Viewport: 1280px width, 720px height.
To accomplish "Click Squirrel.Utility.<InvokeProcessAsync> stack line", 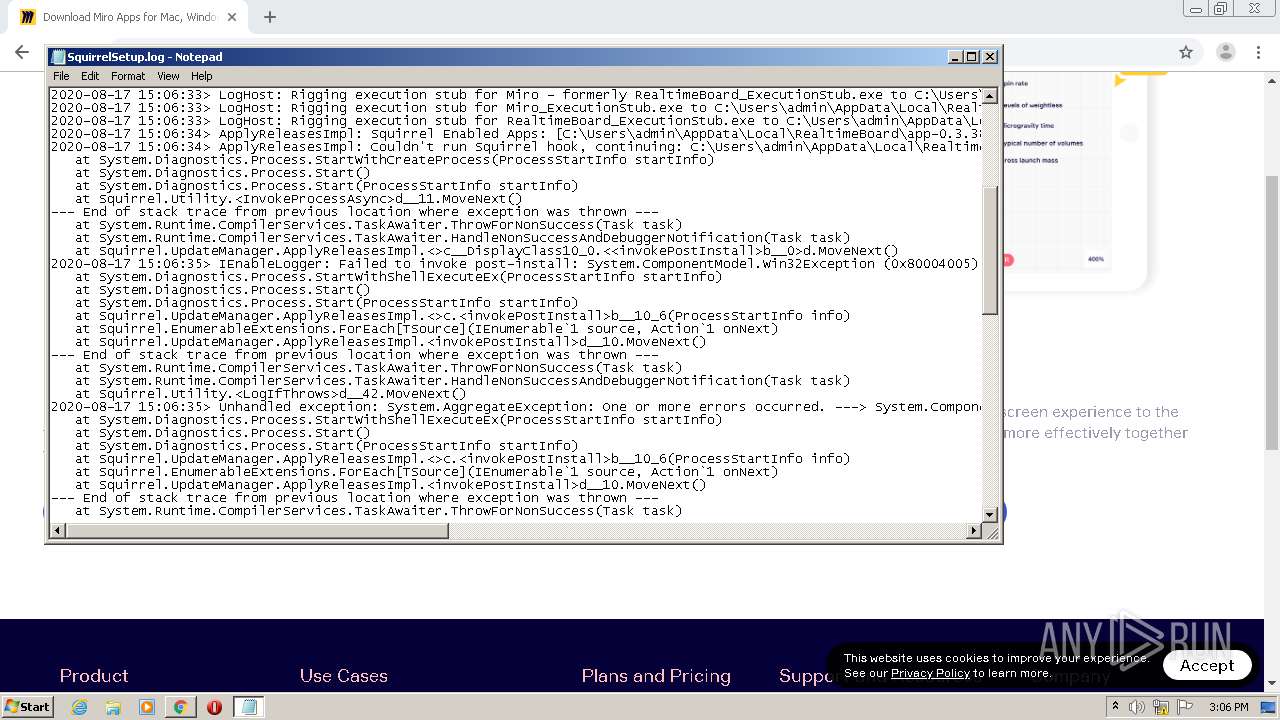I will point(299,199).
